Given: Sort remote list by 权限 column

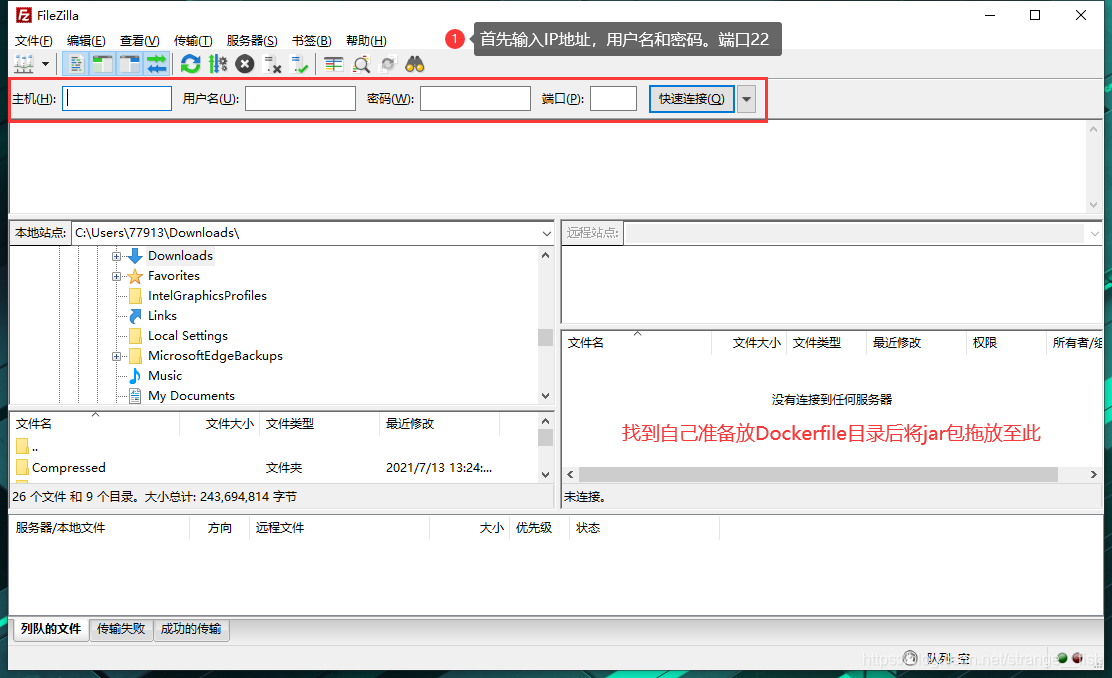Looking at the screenshot, I should tap(1006, 343).
